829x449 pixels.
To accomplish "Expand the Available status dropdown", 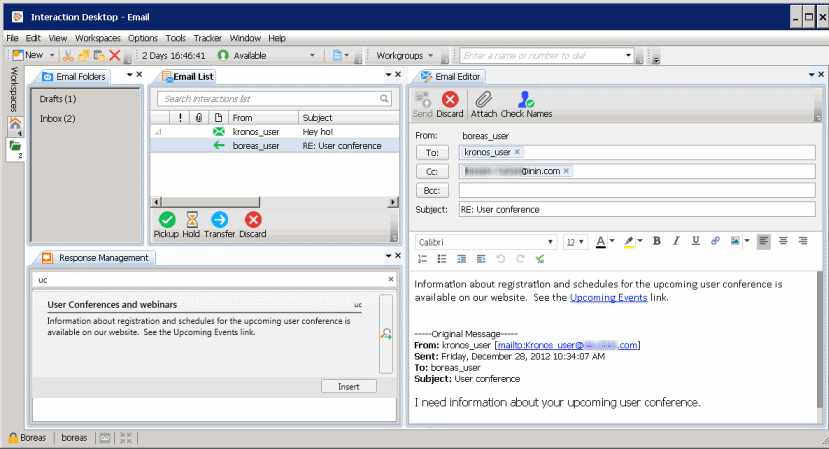I will point(313,56).
